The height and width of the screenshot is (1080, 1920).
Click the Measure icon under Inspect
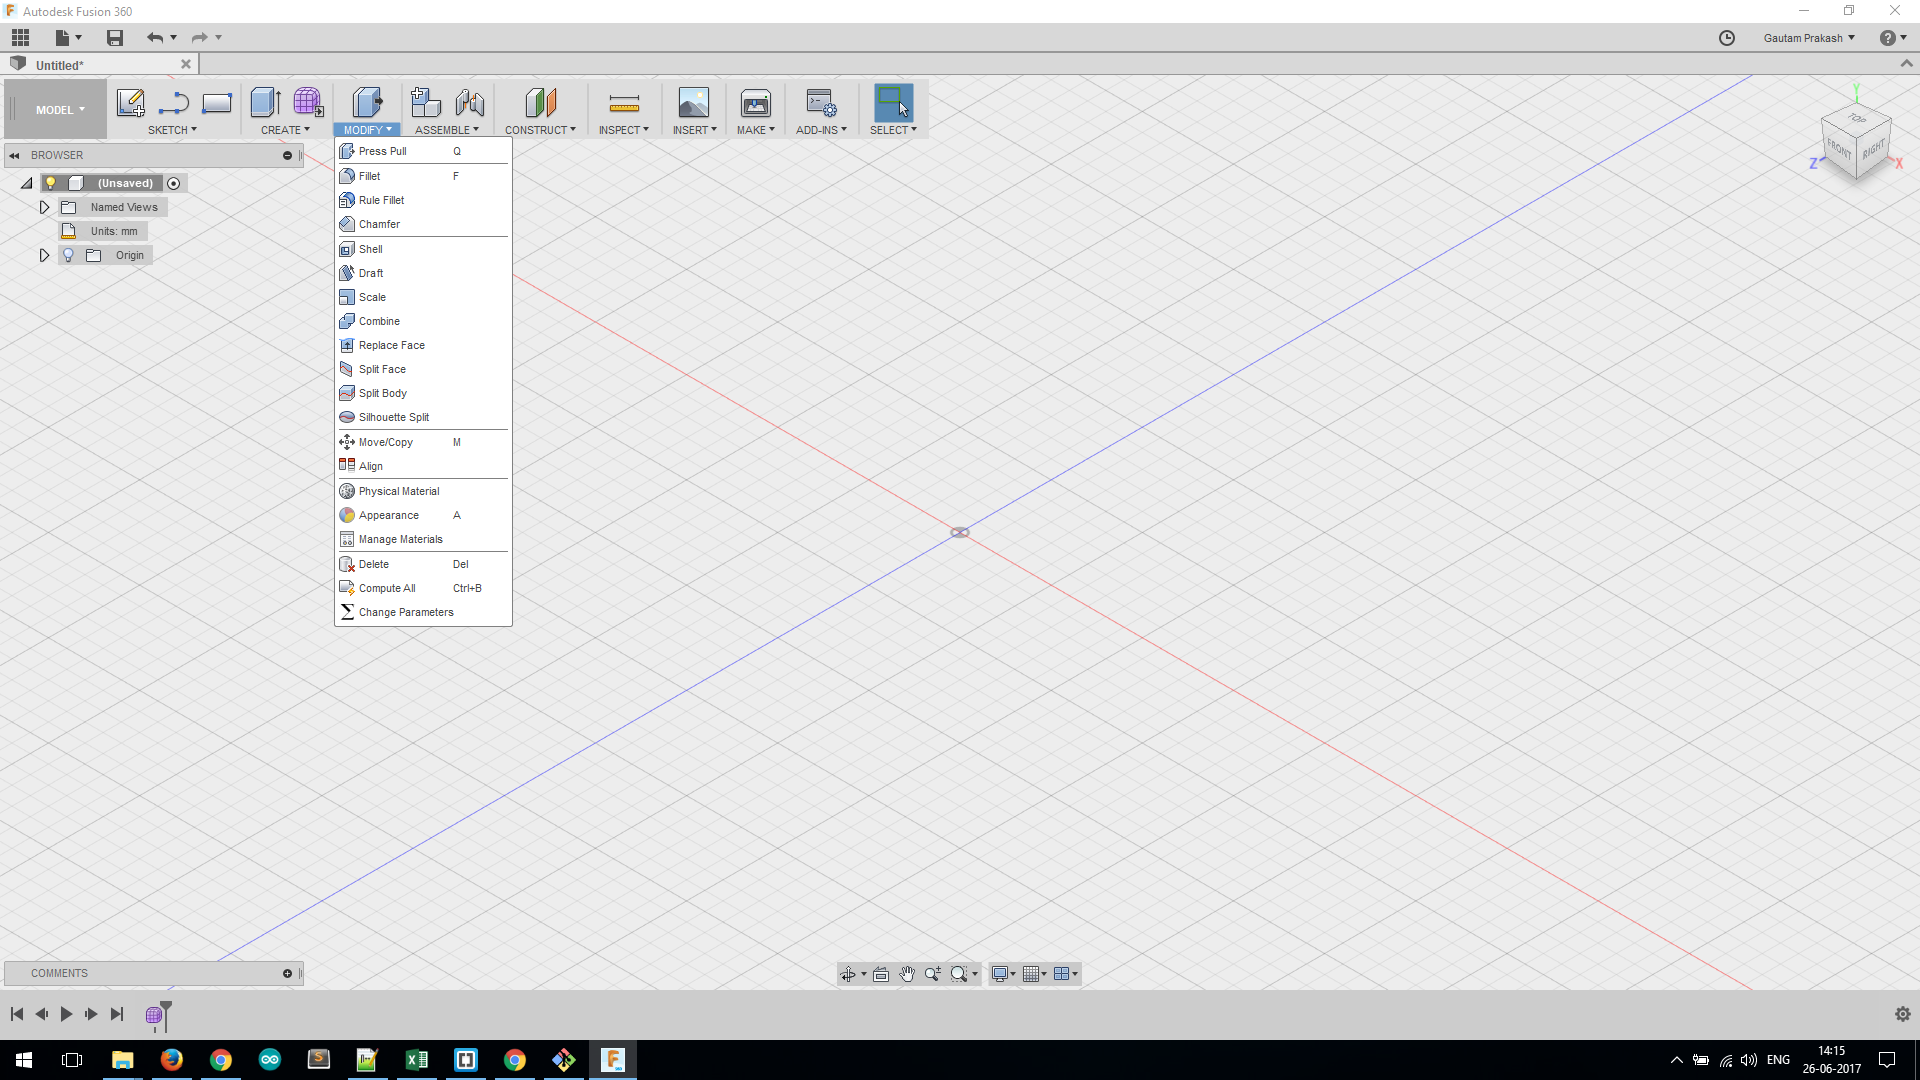click(x=624, y=103)
